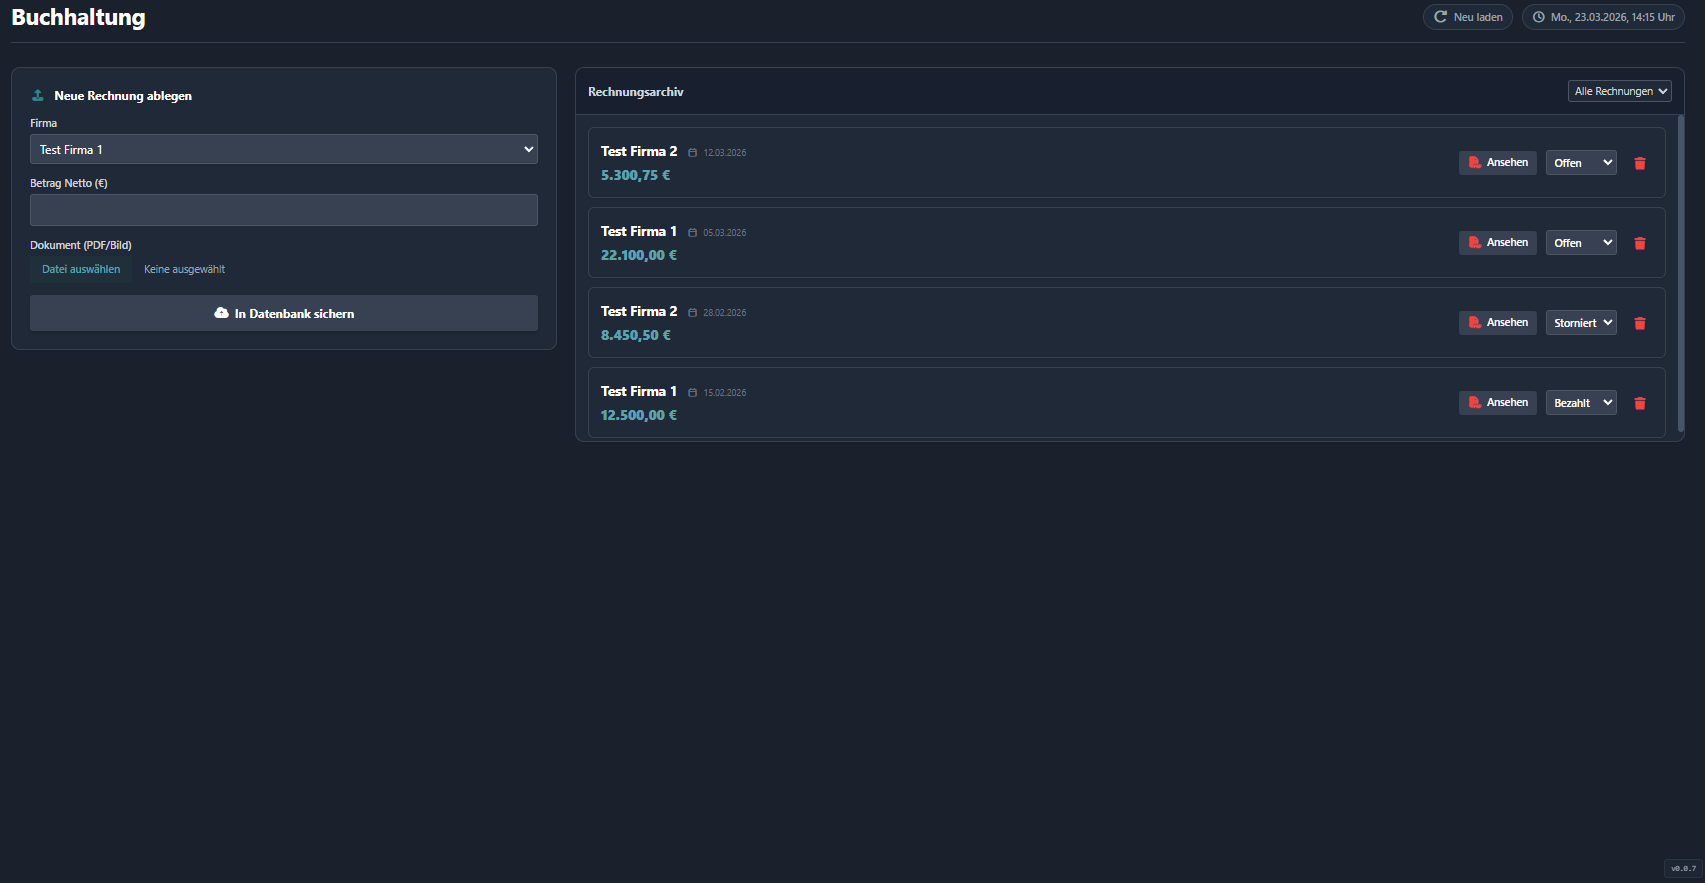
Task: Delete the 12.500,00 € invoice entry
Action: point(1639,403)
